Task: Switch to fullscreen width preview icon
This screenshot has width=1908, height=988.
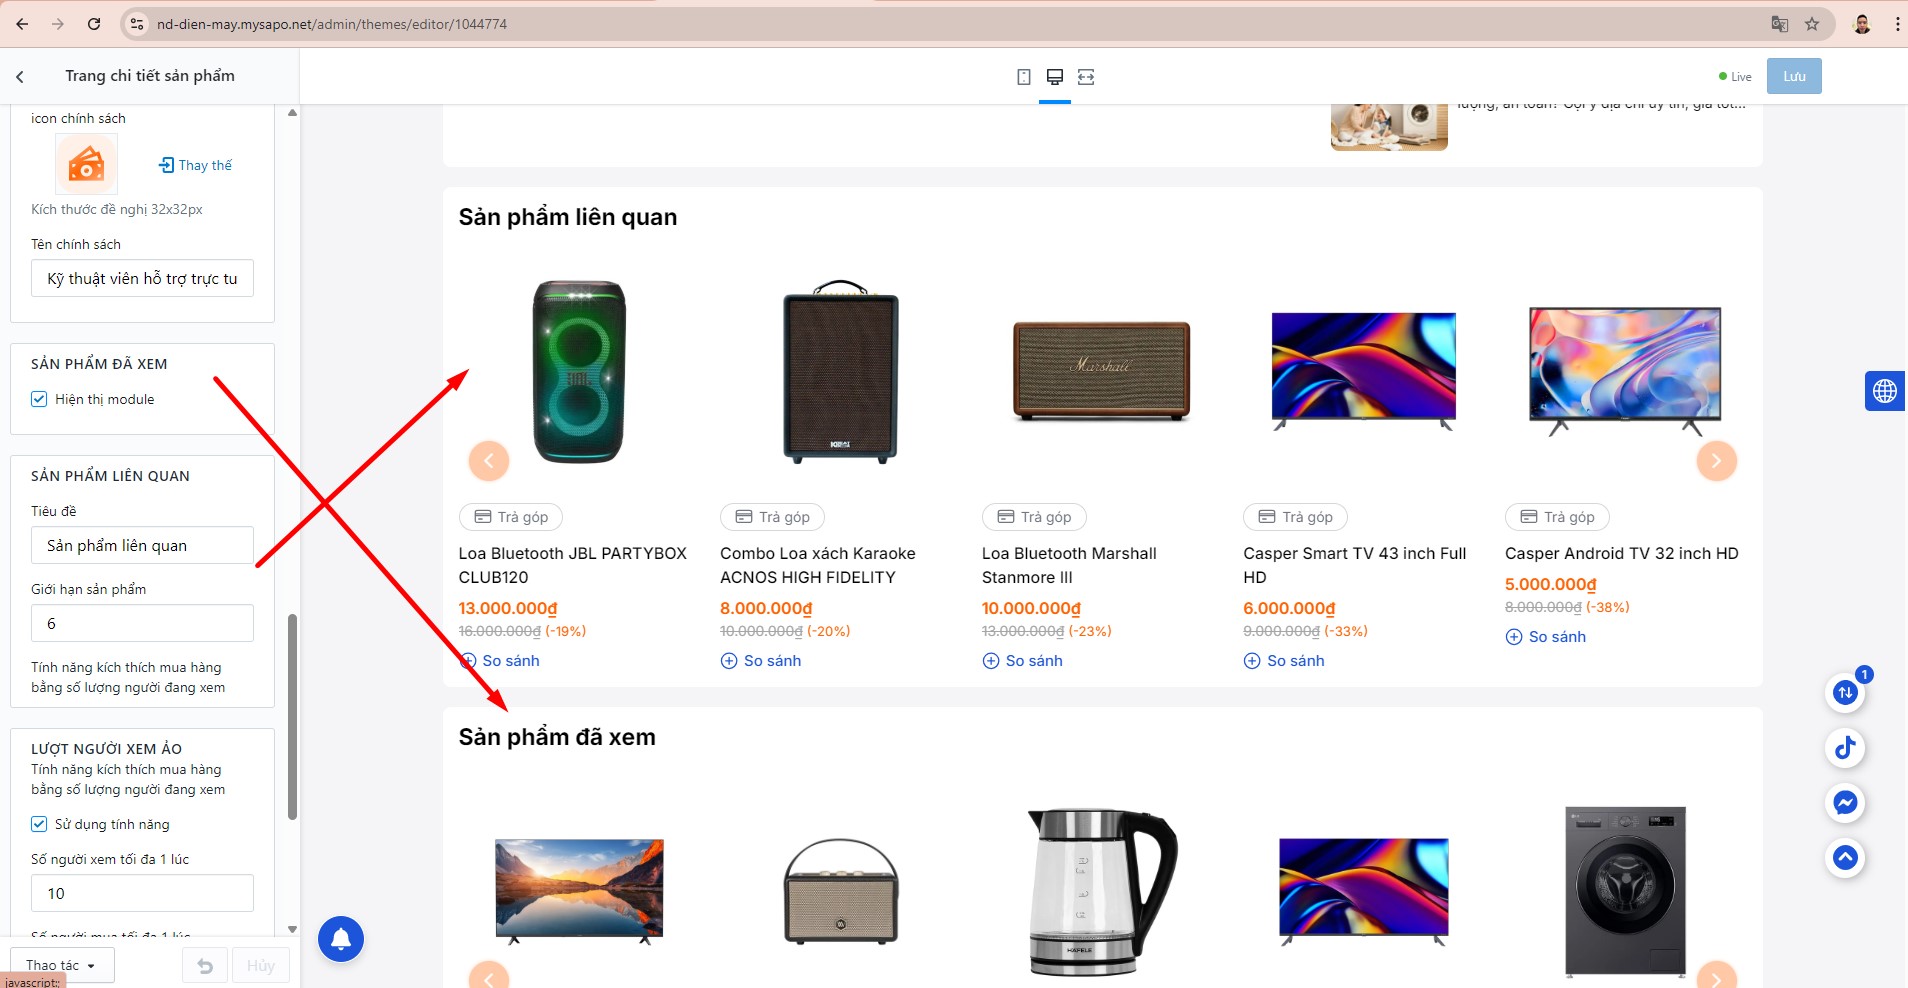Action: tap(1086, 77)
